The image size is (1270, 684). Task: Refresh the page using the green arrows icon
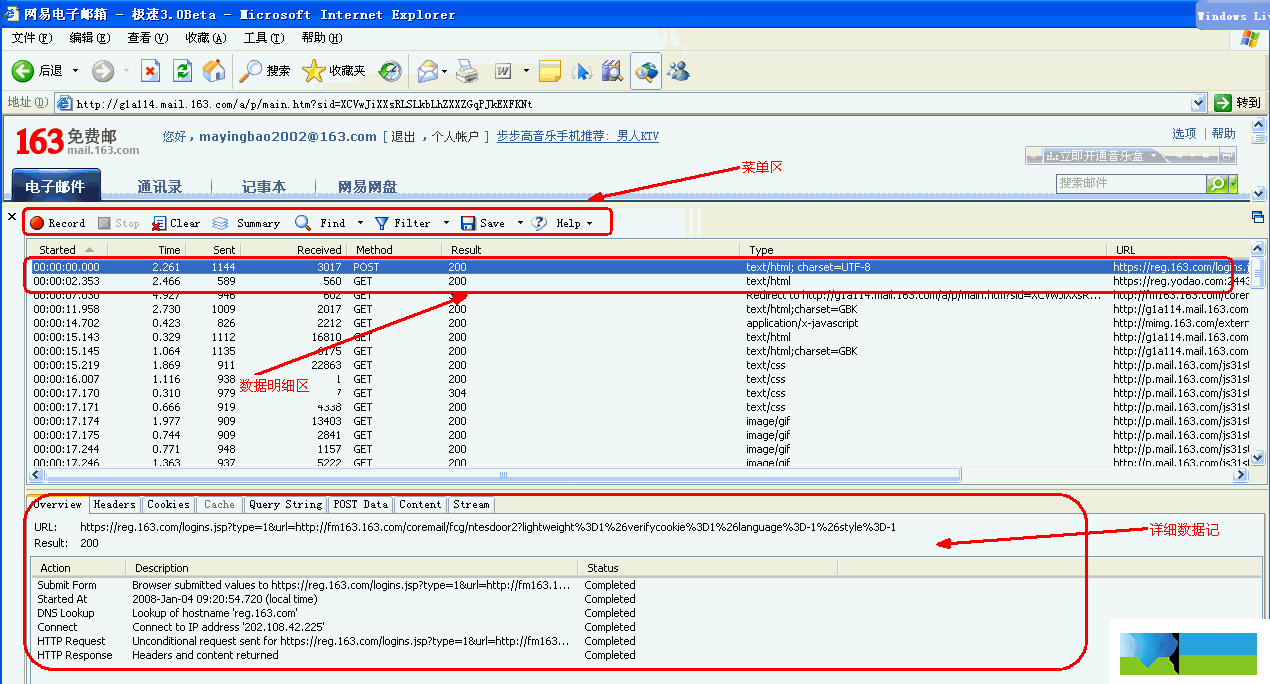tap(182, 71)
